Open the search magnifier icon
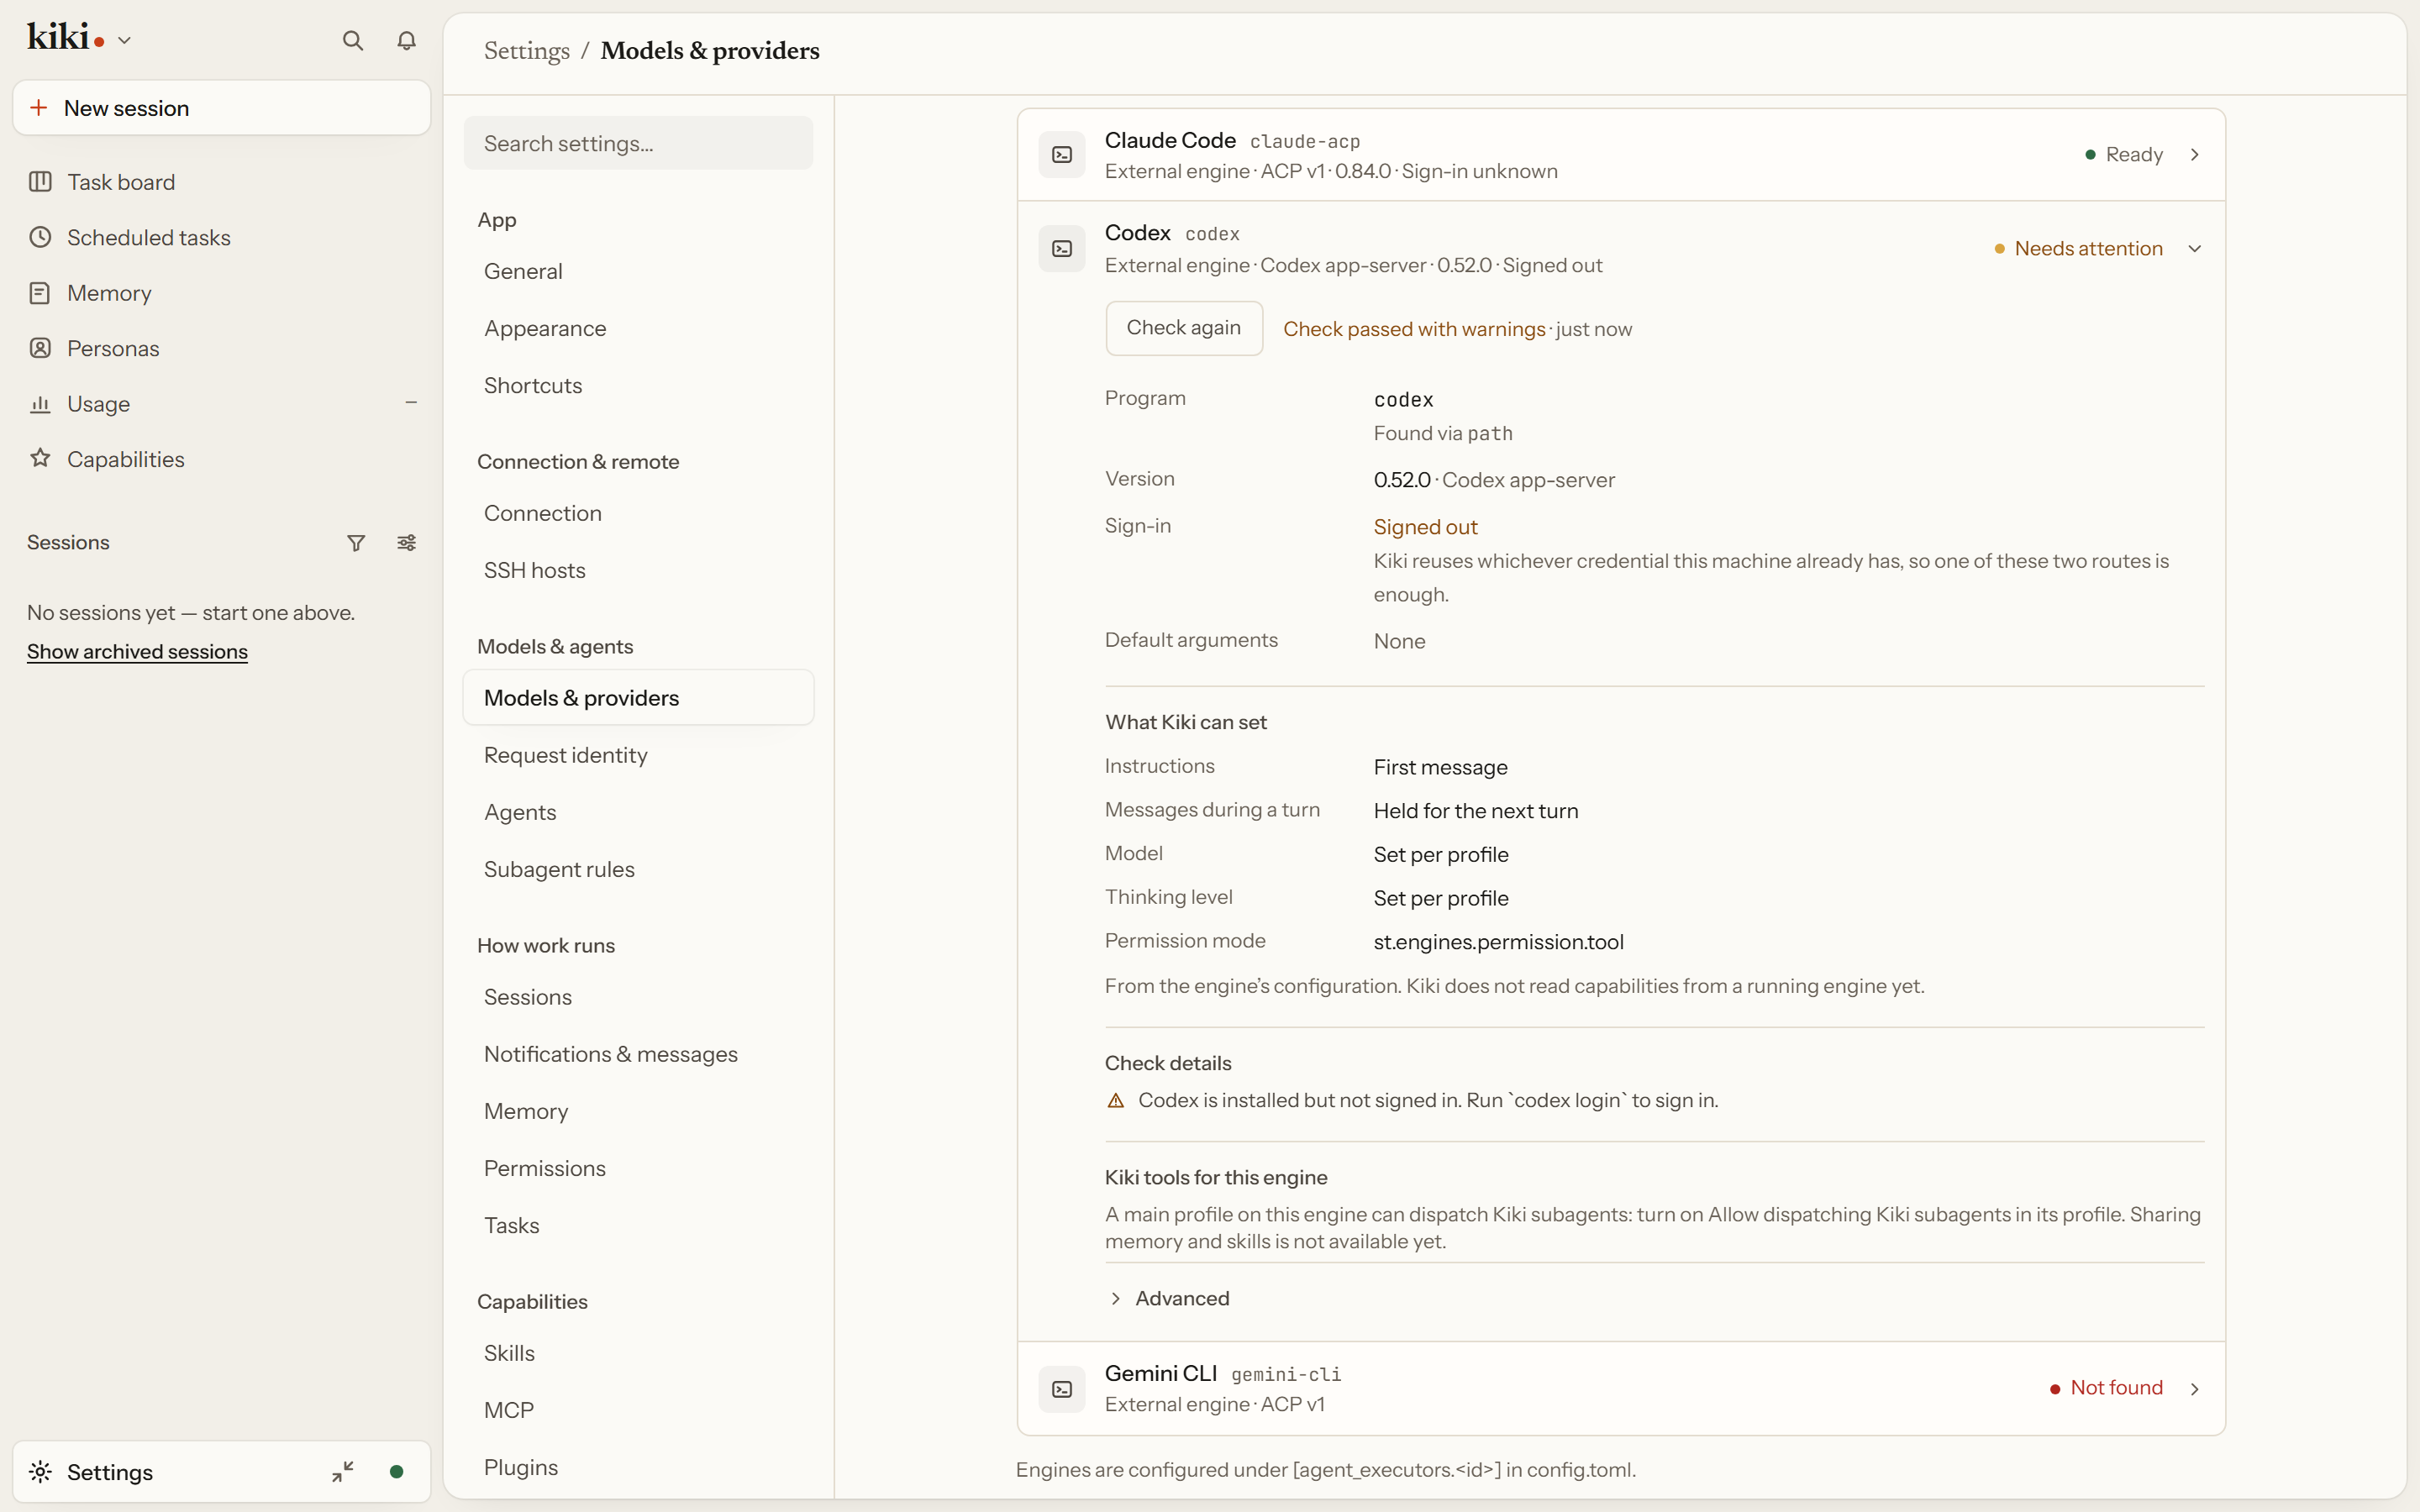2420x1512 pixels. (352, 40)
